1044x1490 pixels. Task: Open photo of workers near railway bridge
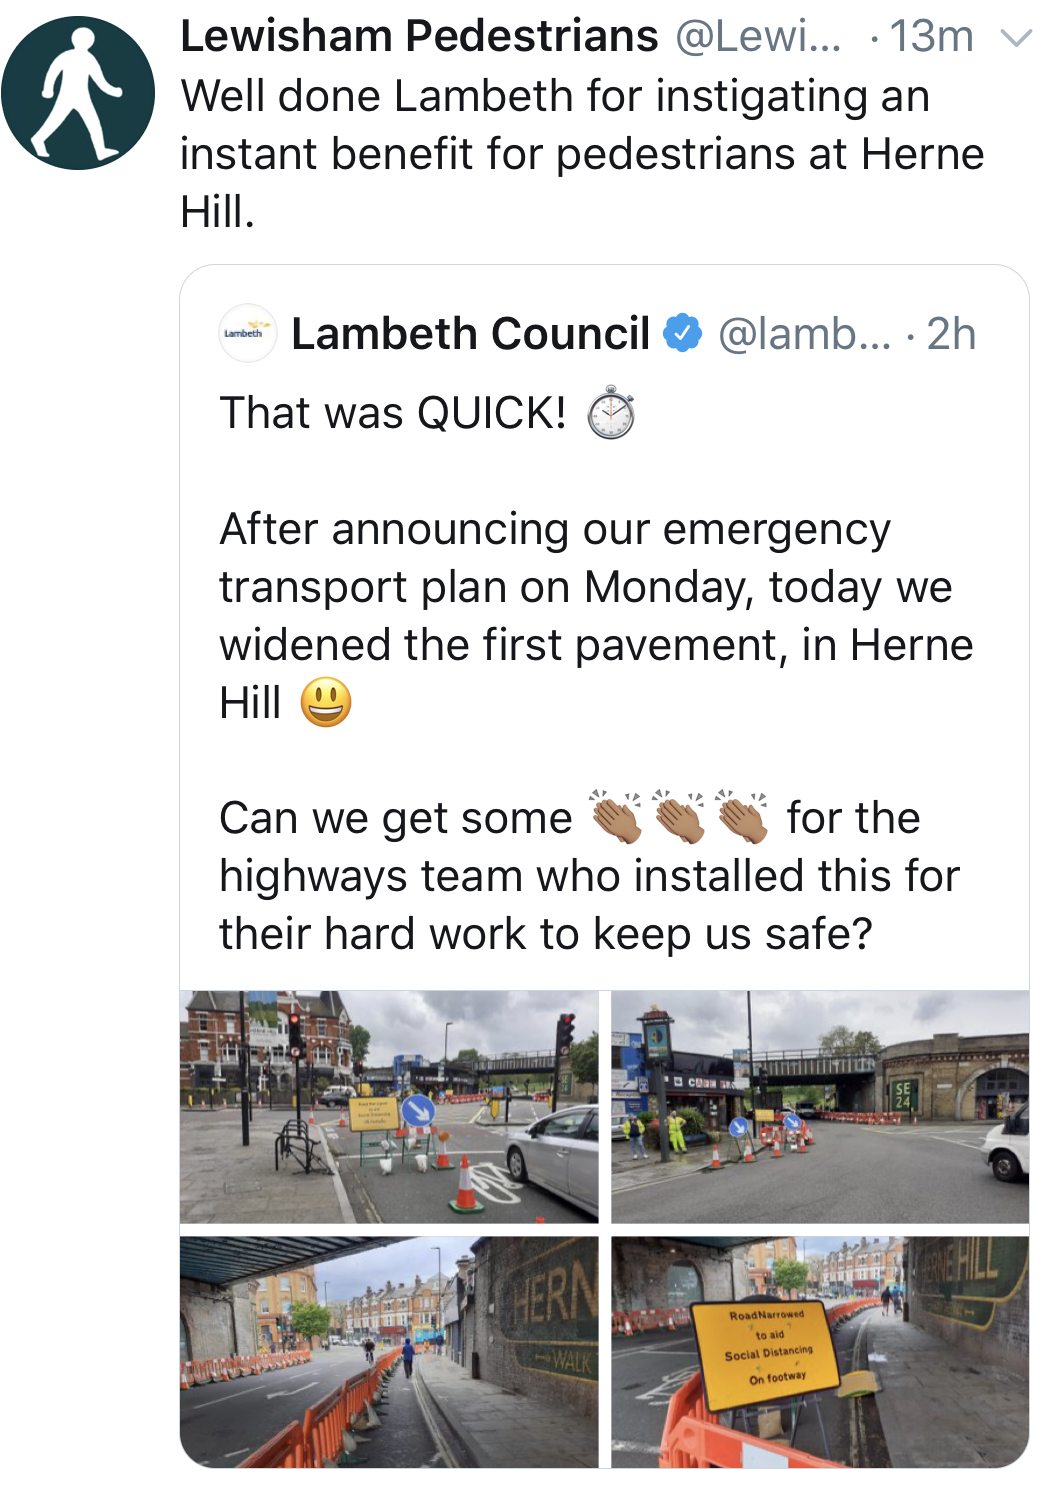point(820,1106)
